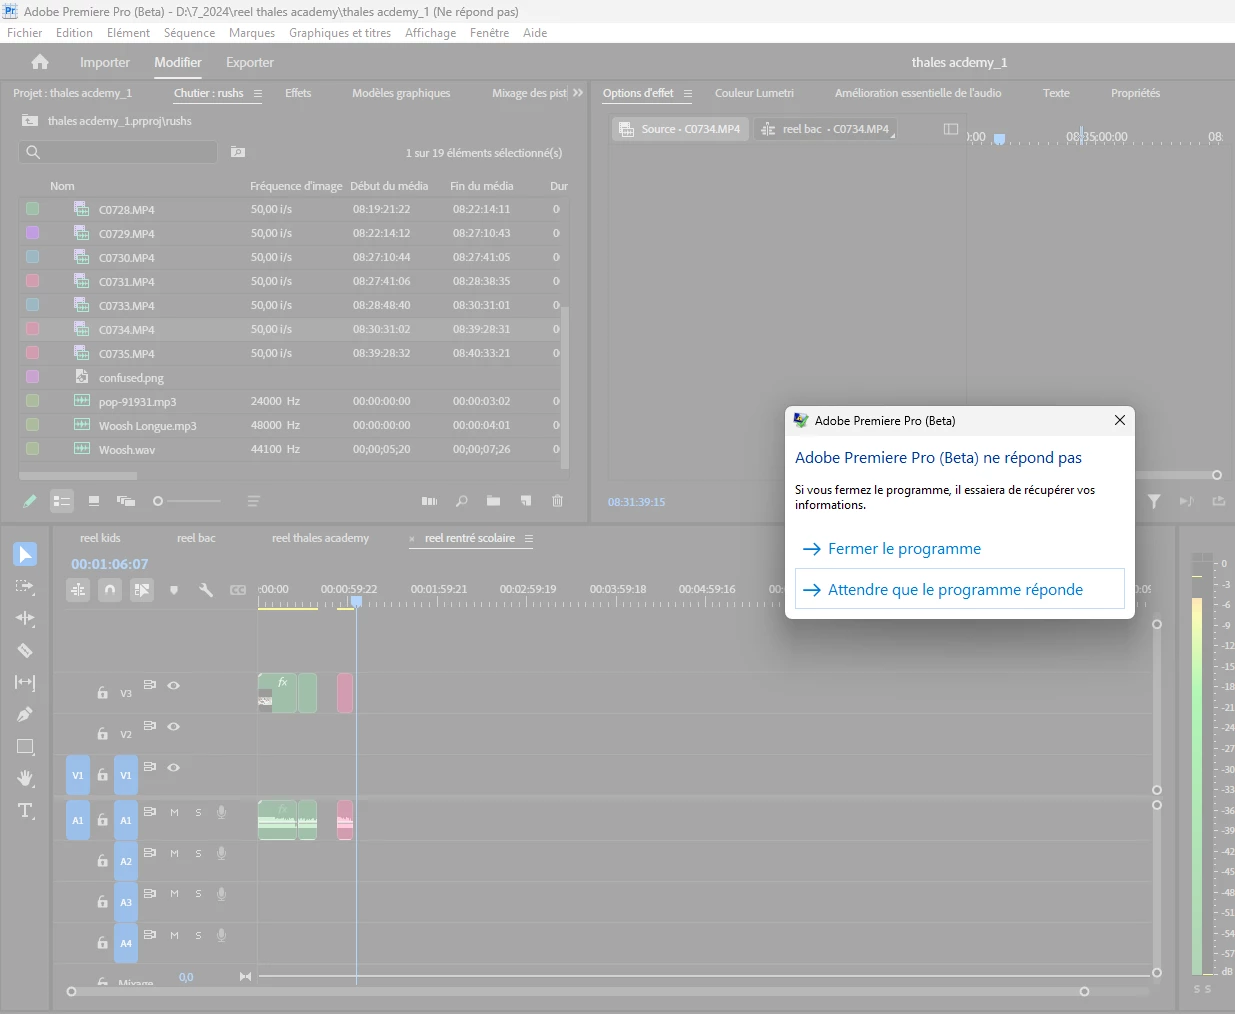The height and width of the screenshot is (1014, 1235).
Task: Toggle lock on track V1
Action: pos(102,775)
